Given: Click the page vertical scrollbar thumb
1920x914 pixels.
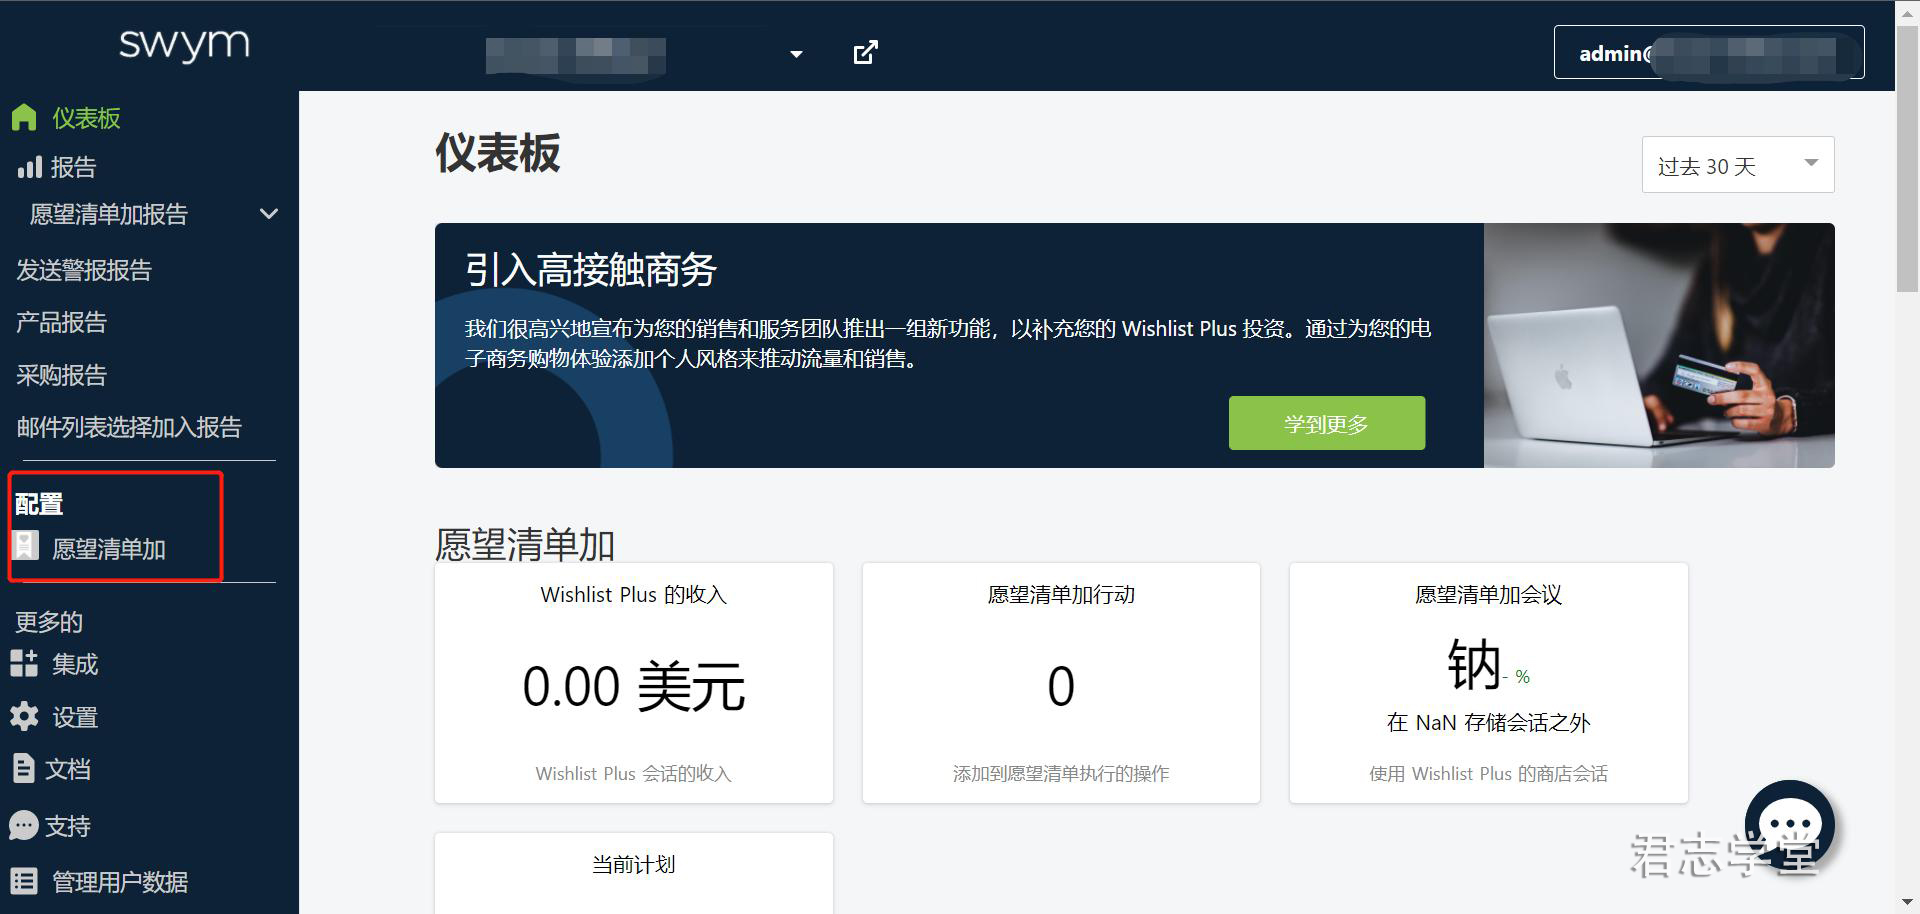Looking at the screenshot, I should click(1907, 159).
